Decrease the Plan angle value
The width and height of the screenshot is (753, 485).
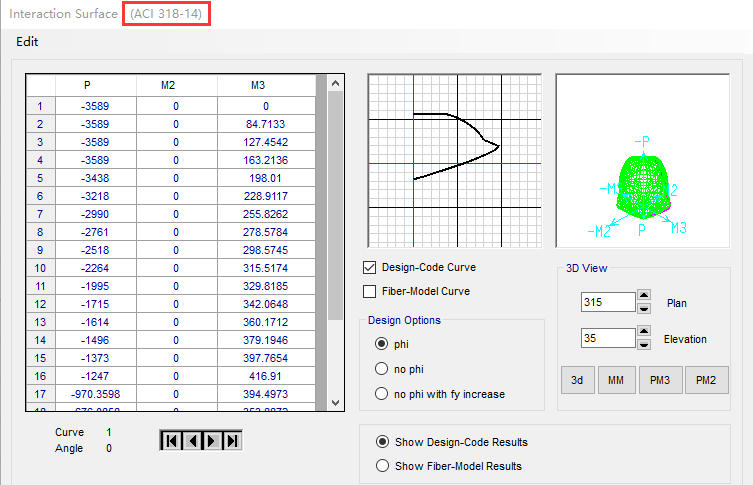[643, 308]
